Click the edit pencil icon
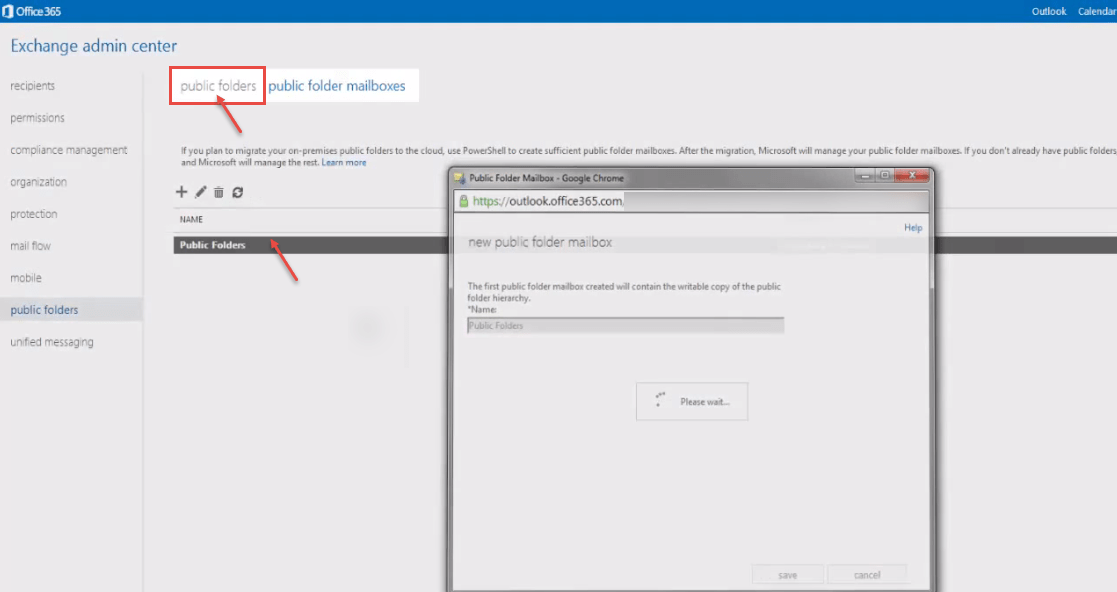The height and width of the screenshot is (592, 1117). coord(200,192)
